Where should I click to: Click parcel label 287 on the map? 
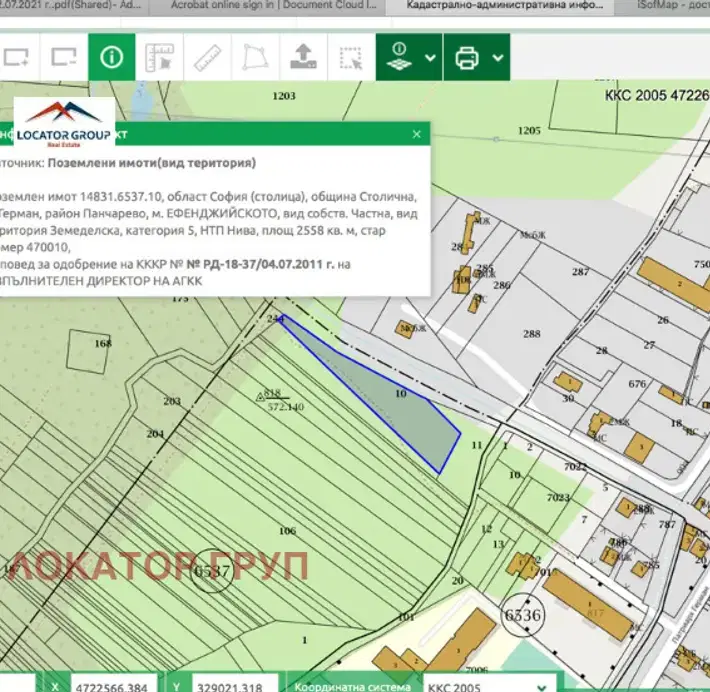(x=580, y=271)
